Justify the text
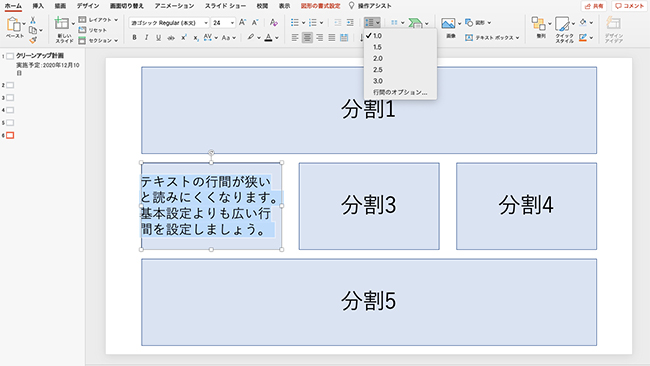Image resolution: width=650 pixels, height=366 pixels. coord(332,38)
